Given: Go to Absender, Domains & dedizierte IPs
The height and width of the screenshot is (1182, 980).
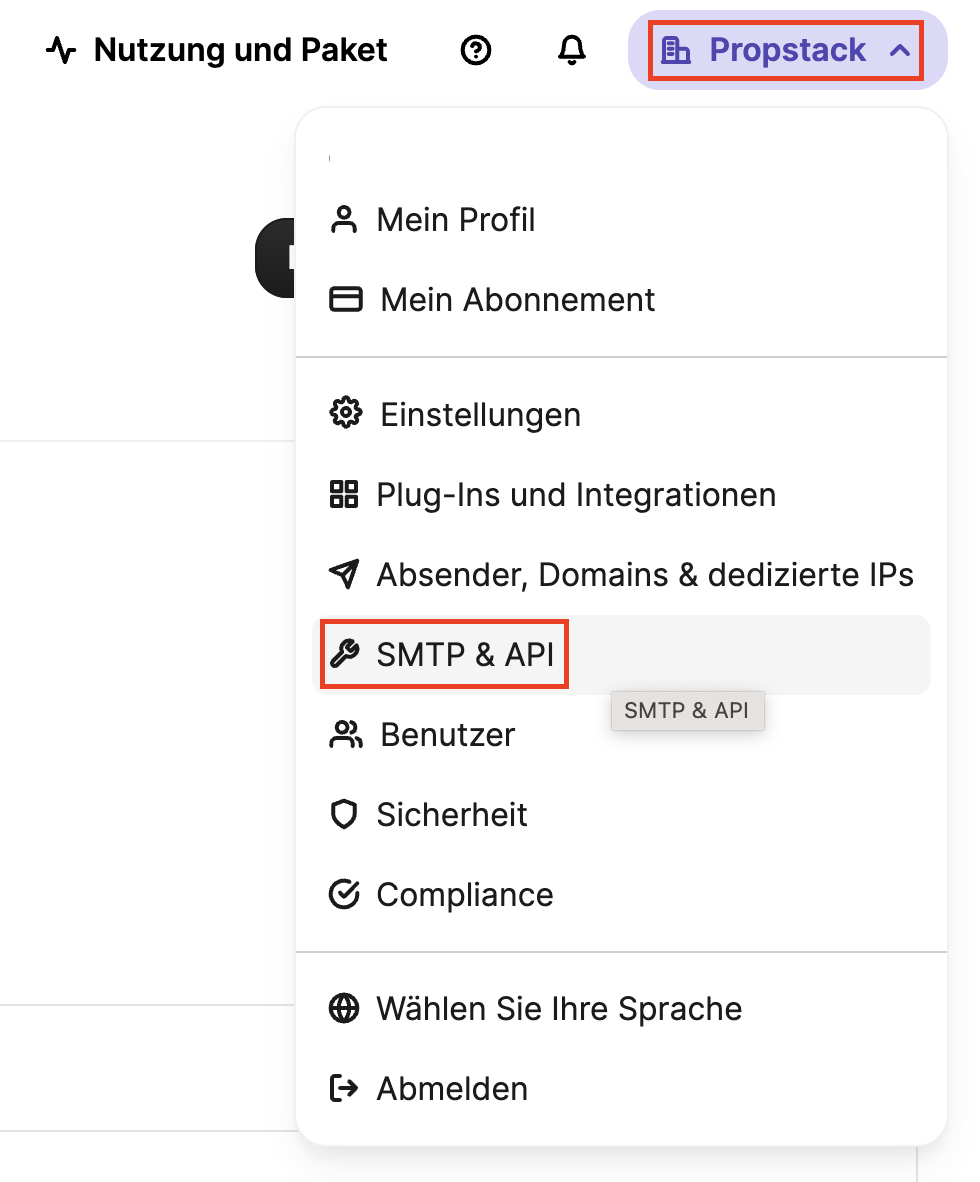Looking at the screenshot, I should point(645,574).
